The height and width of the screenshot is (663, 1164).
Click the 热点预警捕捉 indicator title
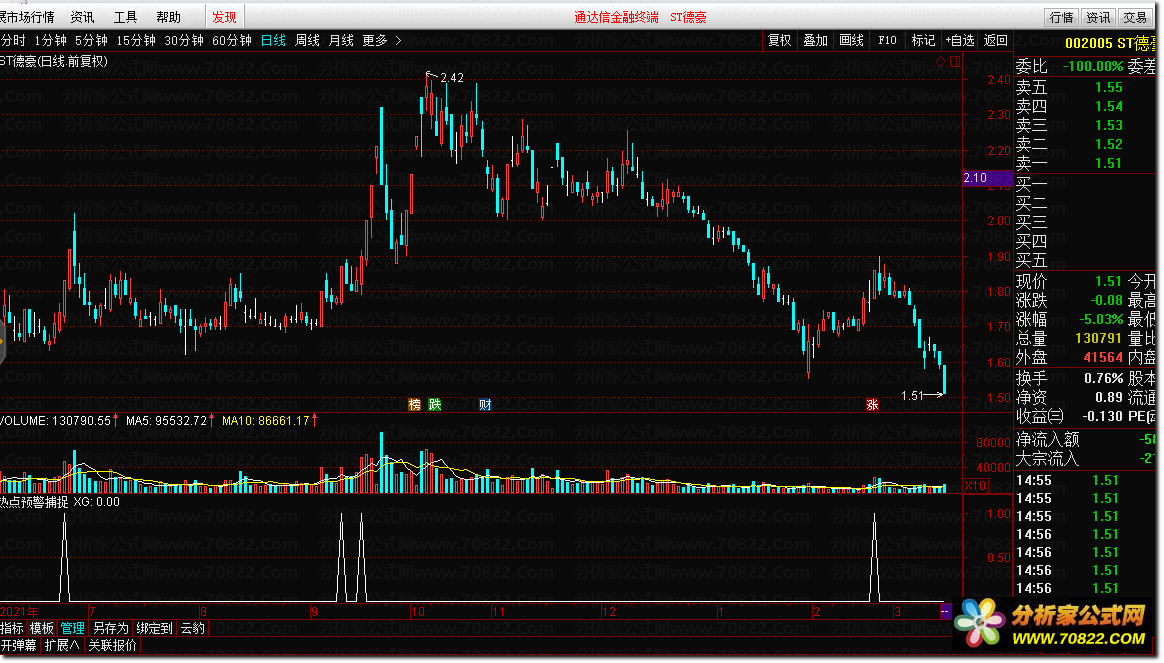pos(34,502)
